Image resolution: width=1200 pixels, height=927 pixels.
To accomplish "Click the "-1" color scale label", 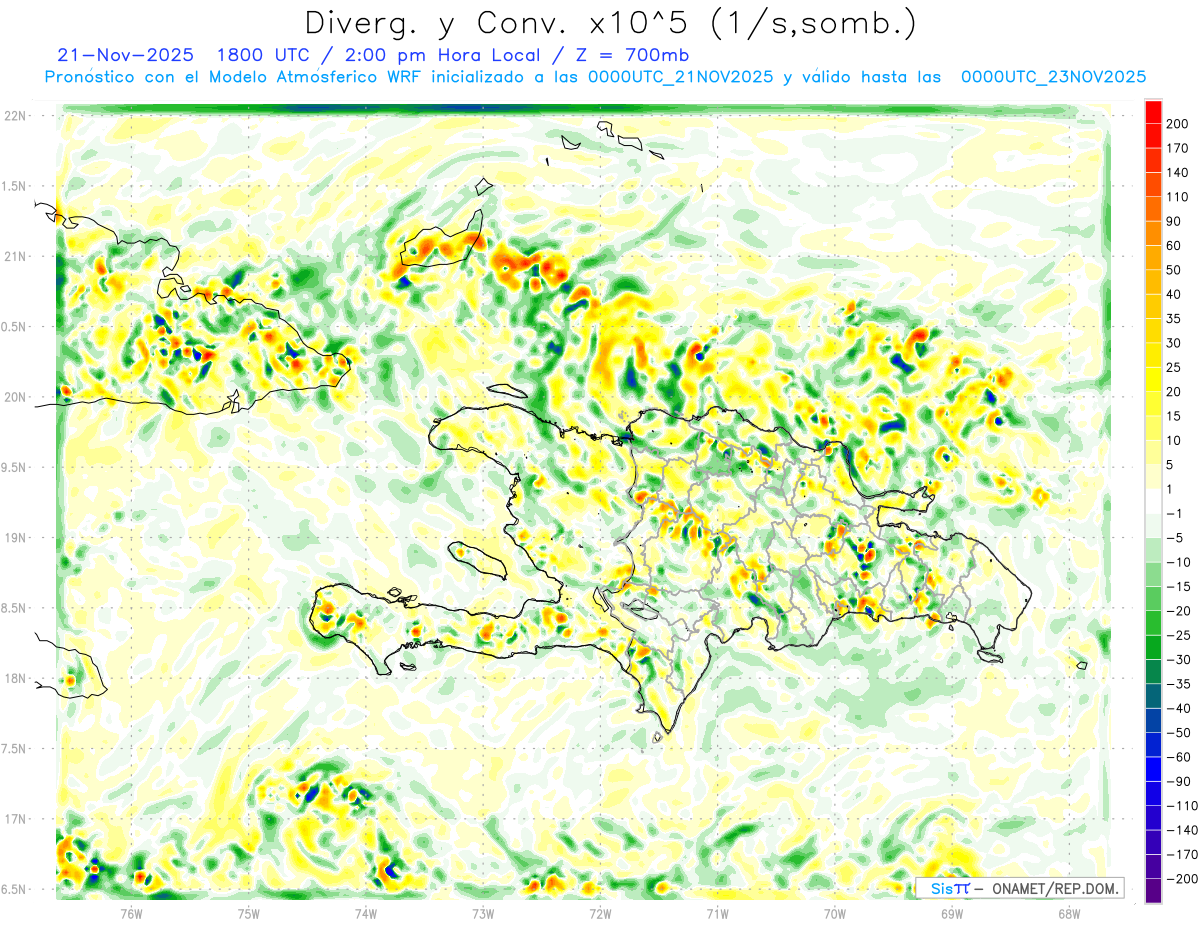I will coord(1174,514).
